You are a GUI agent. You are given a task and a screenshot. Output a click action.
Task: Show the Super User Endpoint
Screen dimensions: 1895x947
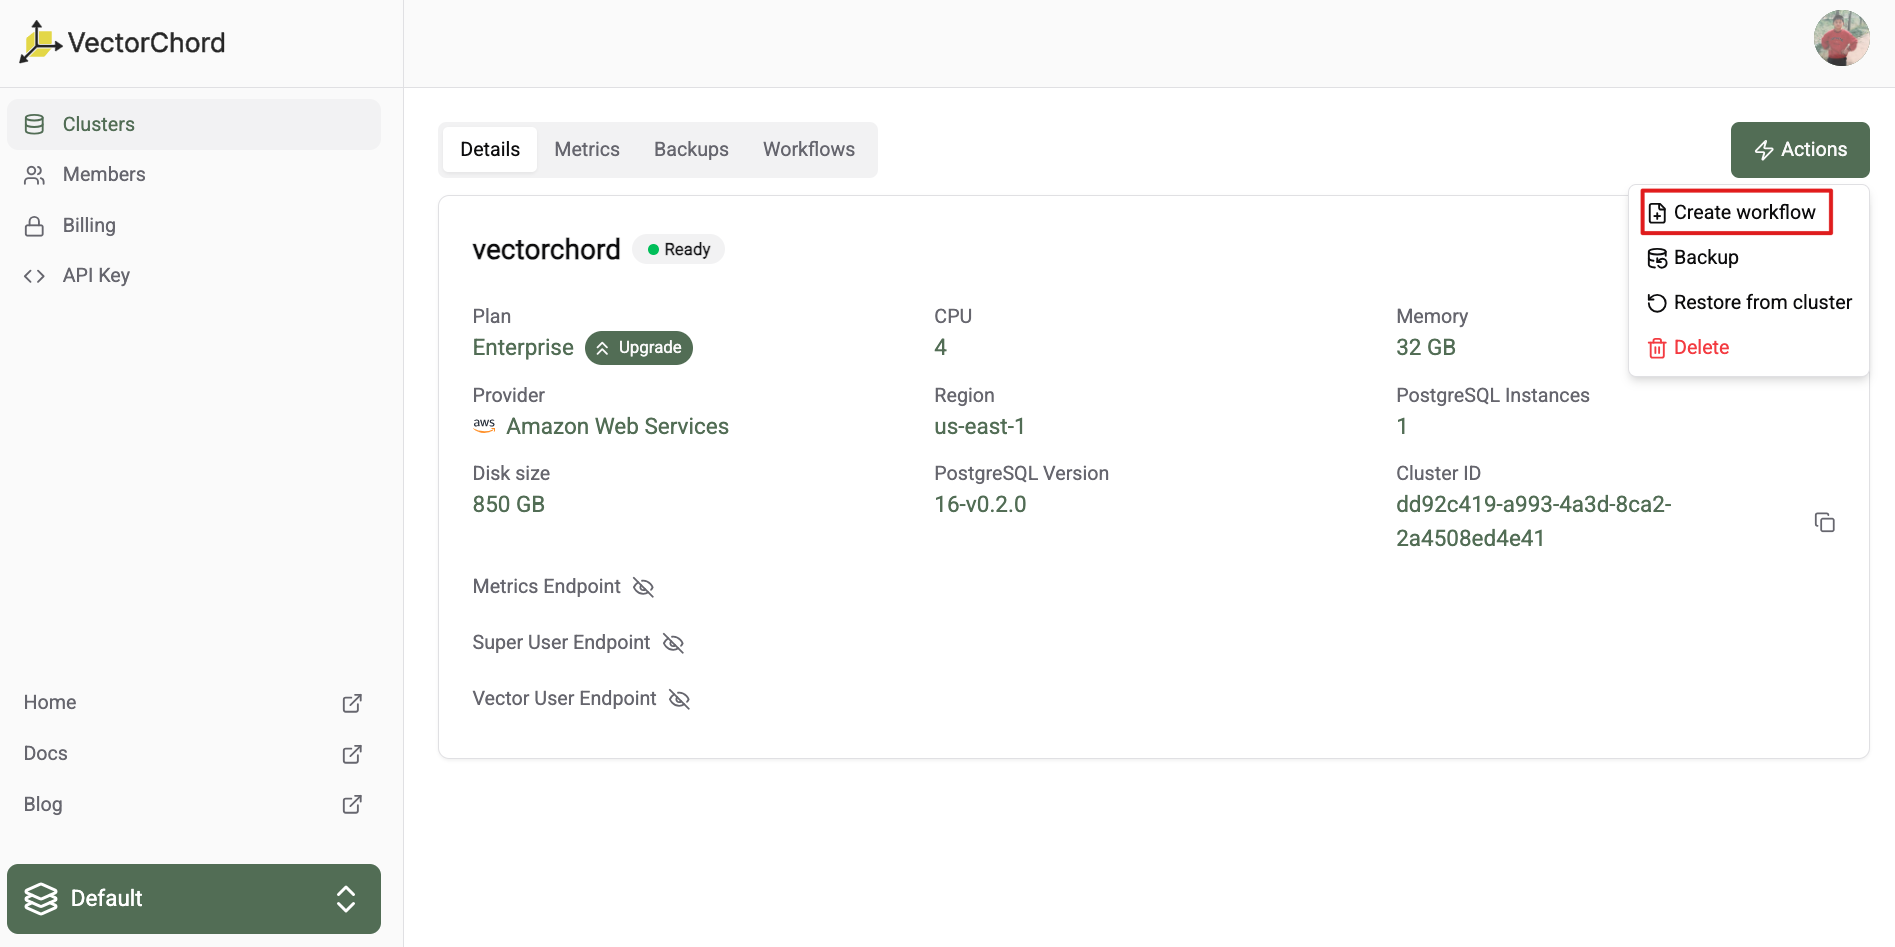pos(673,643)
